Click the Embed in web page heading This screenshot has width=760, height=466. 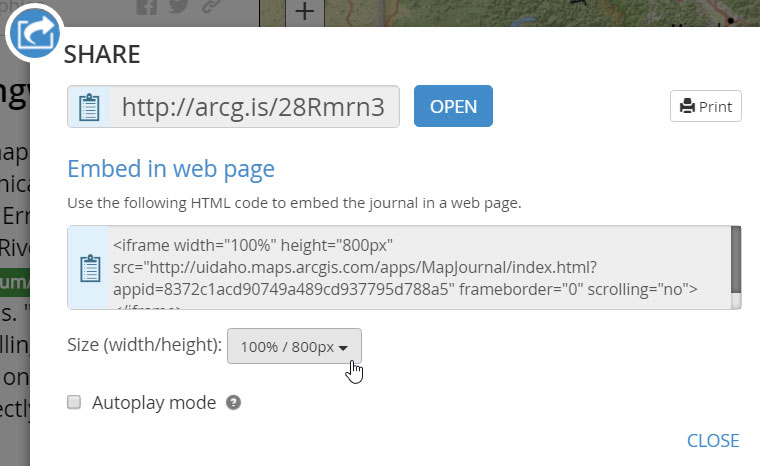[x=171, y=169]
